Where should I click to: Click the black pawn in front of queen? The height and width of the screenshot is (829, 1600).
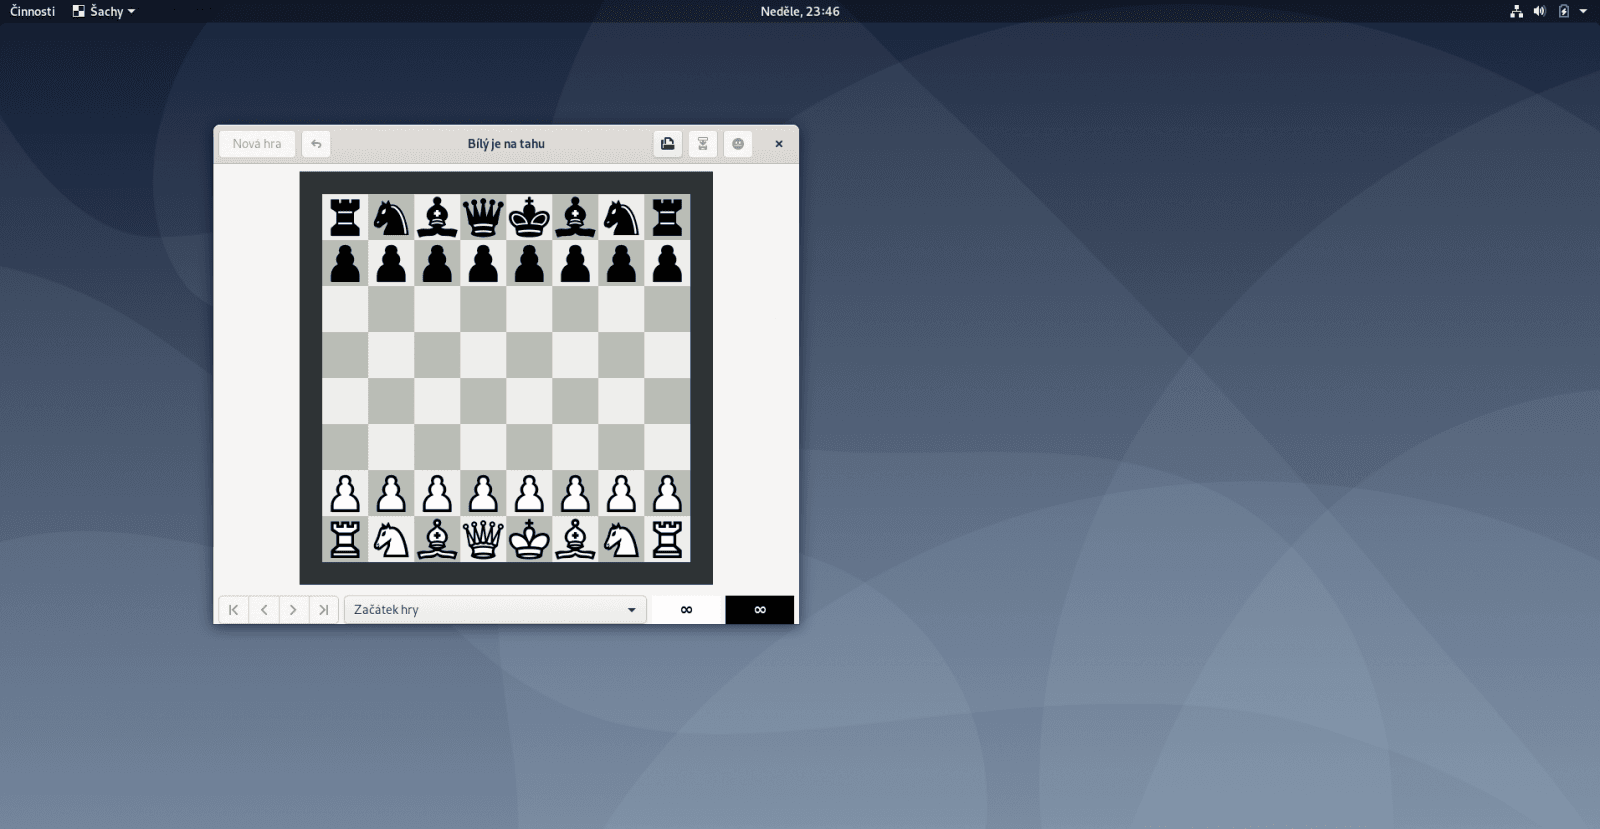click(483, 264)
